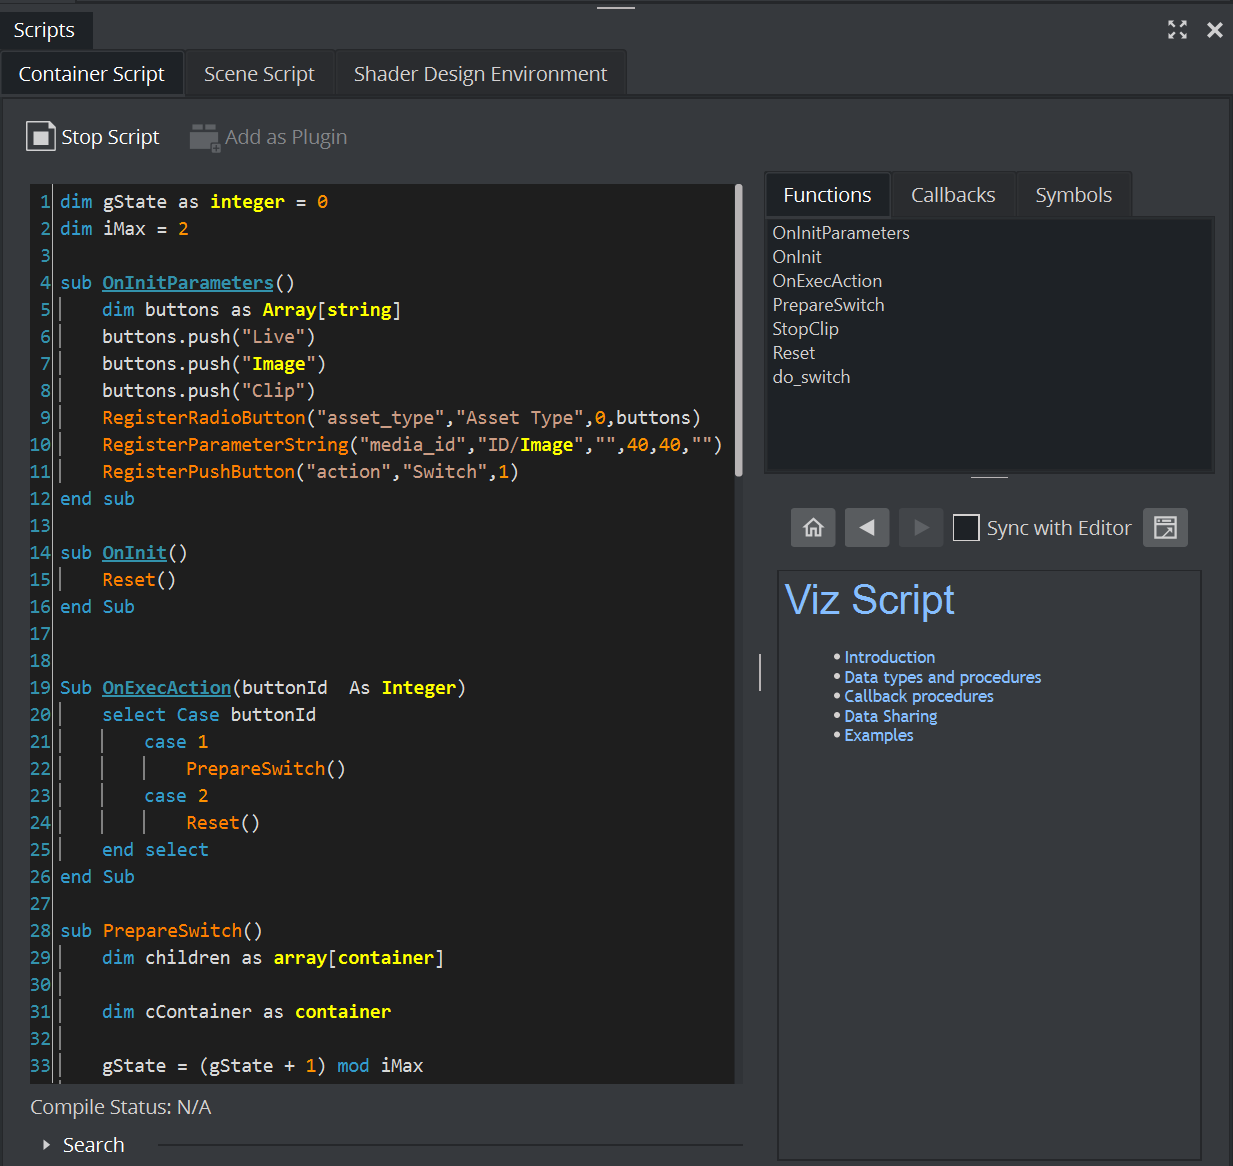
Task: Expand the Search section
Action: (46, 1145)
